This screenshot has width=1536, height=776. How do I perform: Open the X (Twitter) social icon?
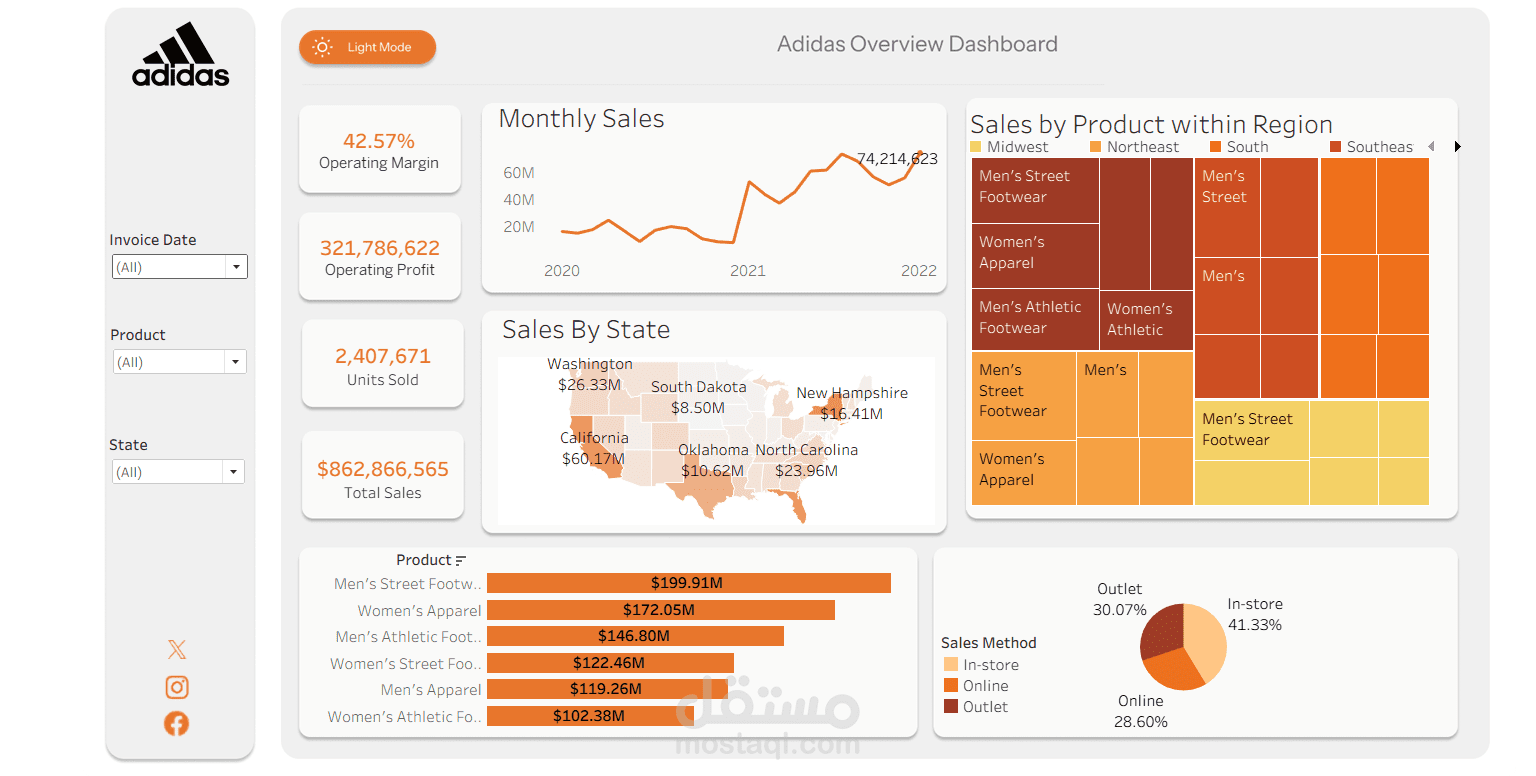point(177,650)
